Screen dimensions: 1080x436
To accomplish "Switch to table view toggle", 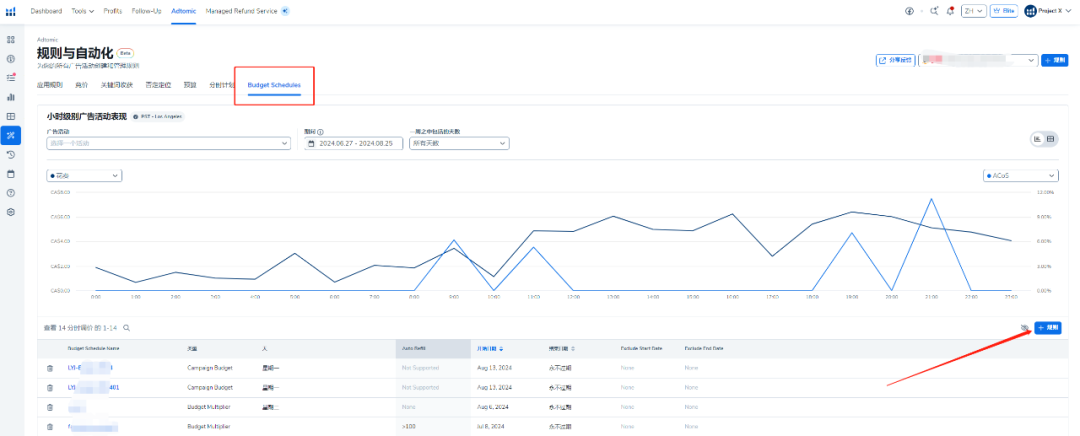I will [1050, 138].
